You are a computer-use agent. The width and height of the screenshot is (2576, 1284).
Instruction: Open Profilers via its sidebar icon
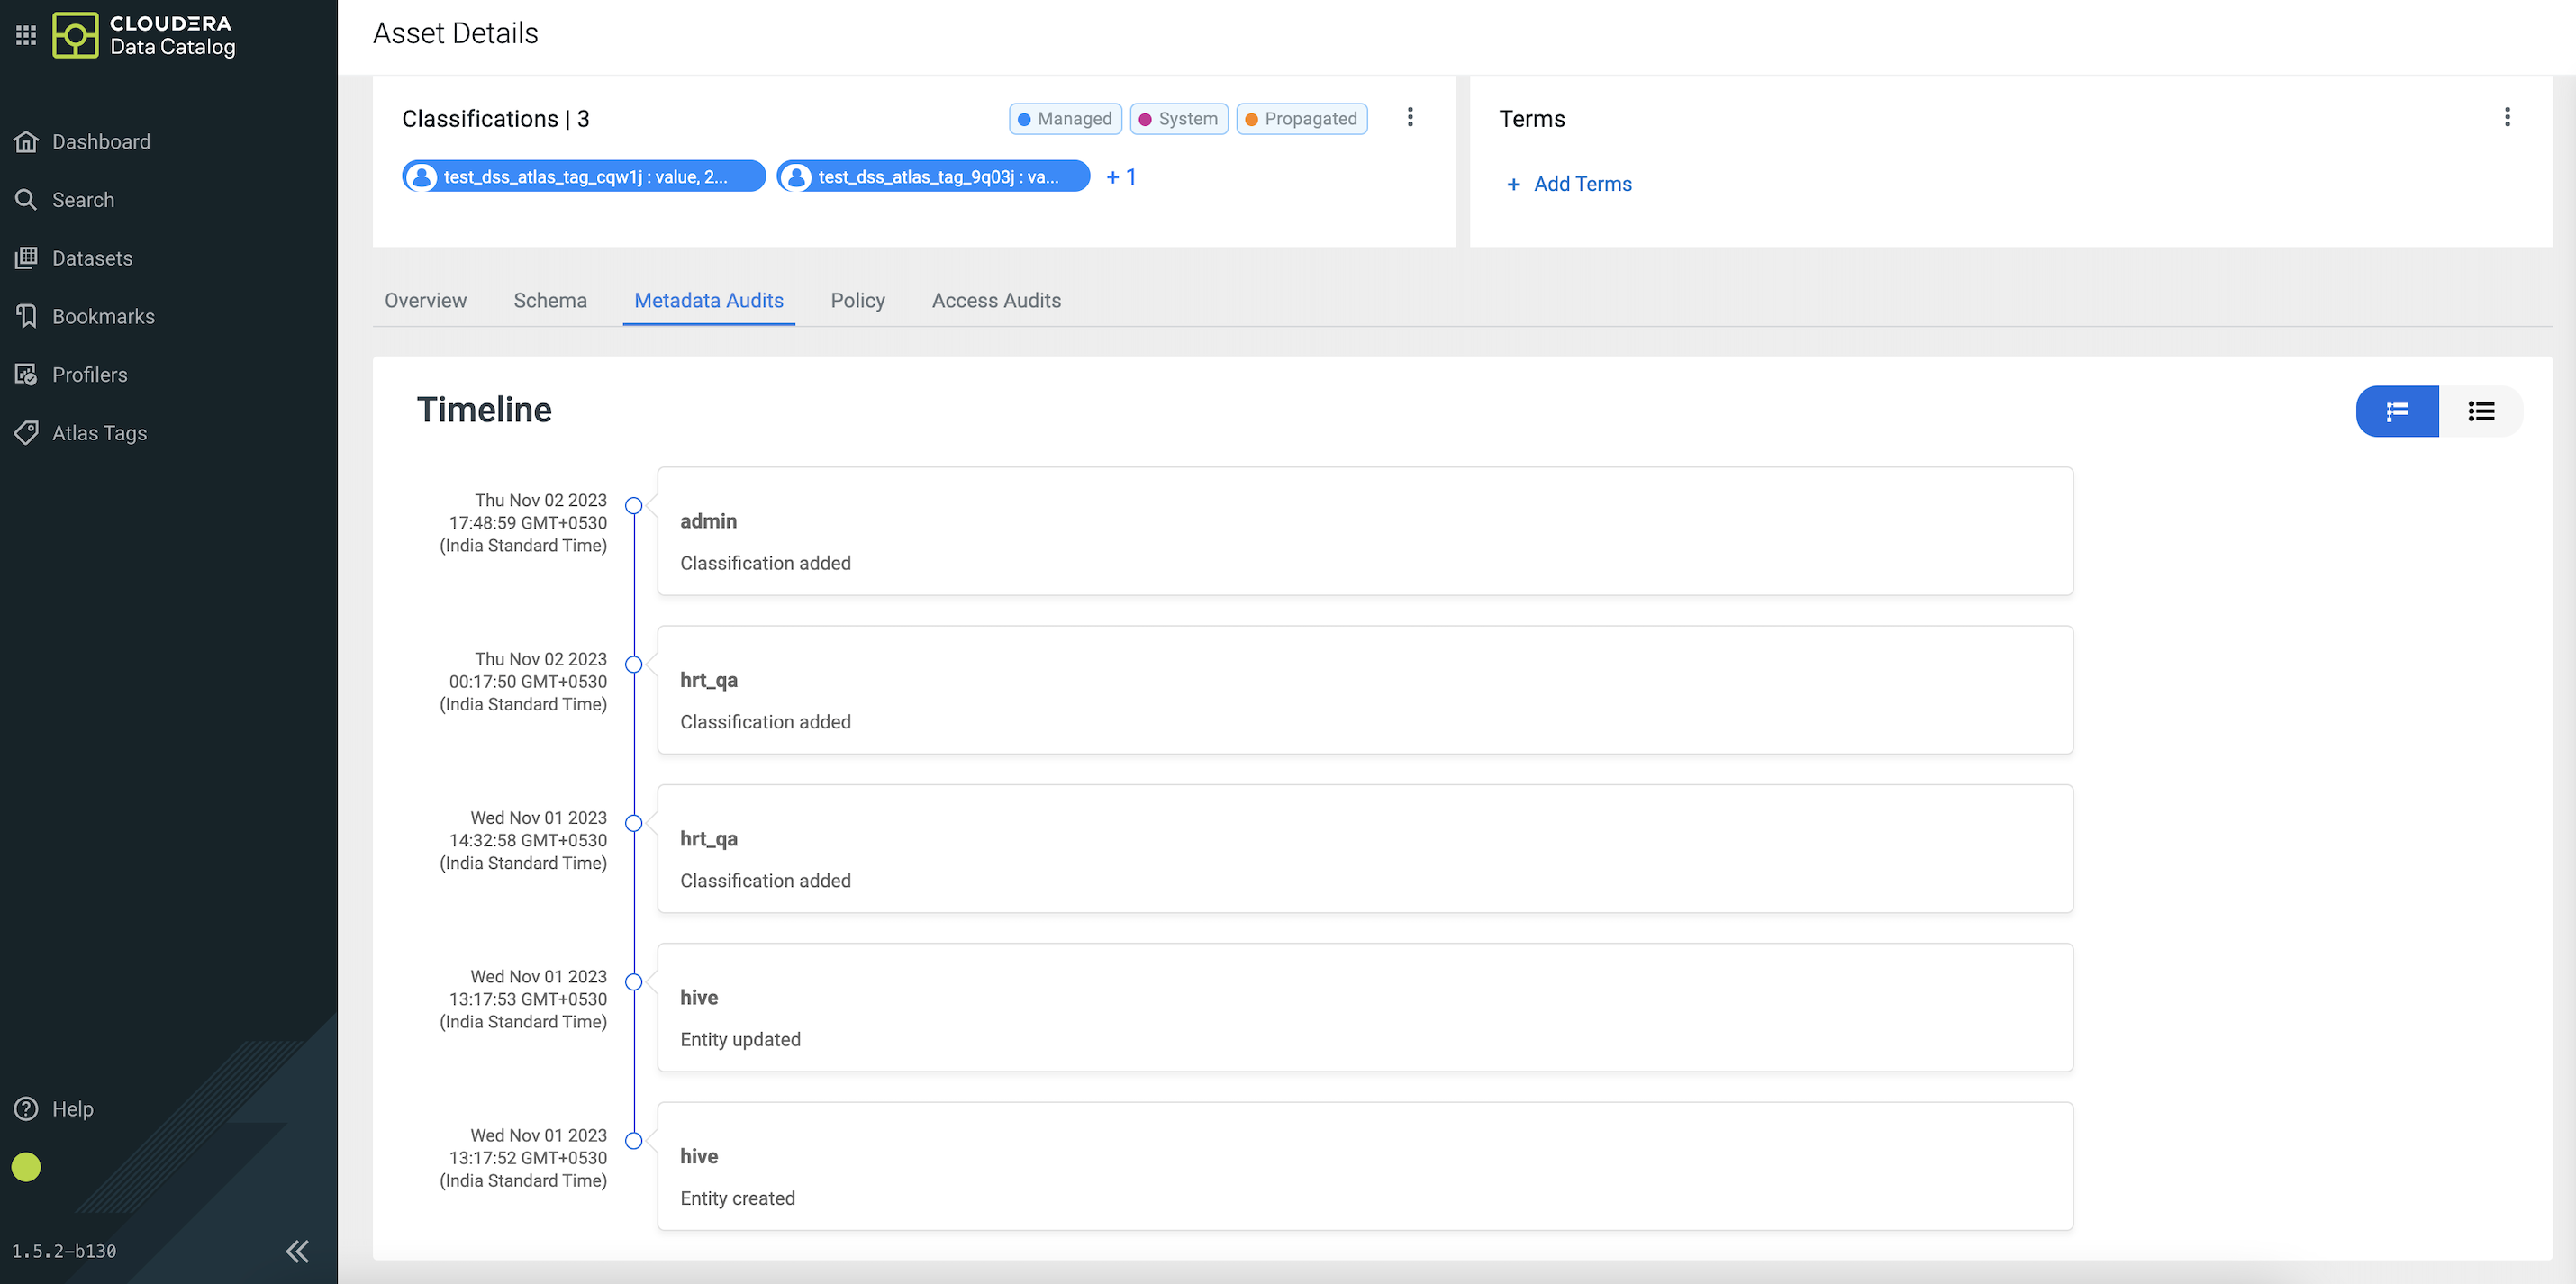[26, 375]
